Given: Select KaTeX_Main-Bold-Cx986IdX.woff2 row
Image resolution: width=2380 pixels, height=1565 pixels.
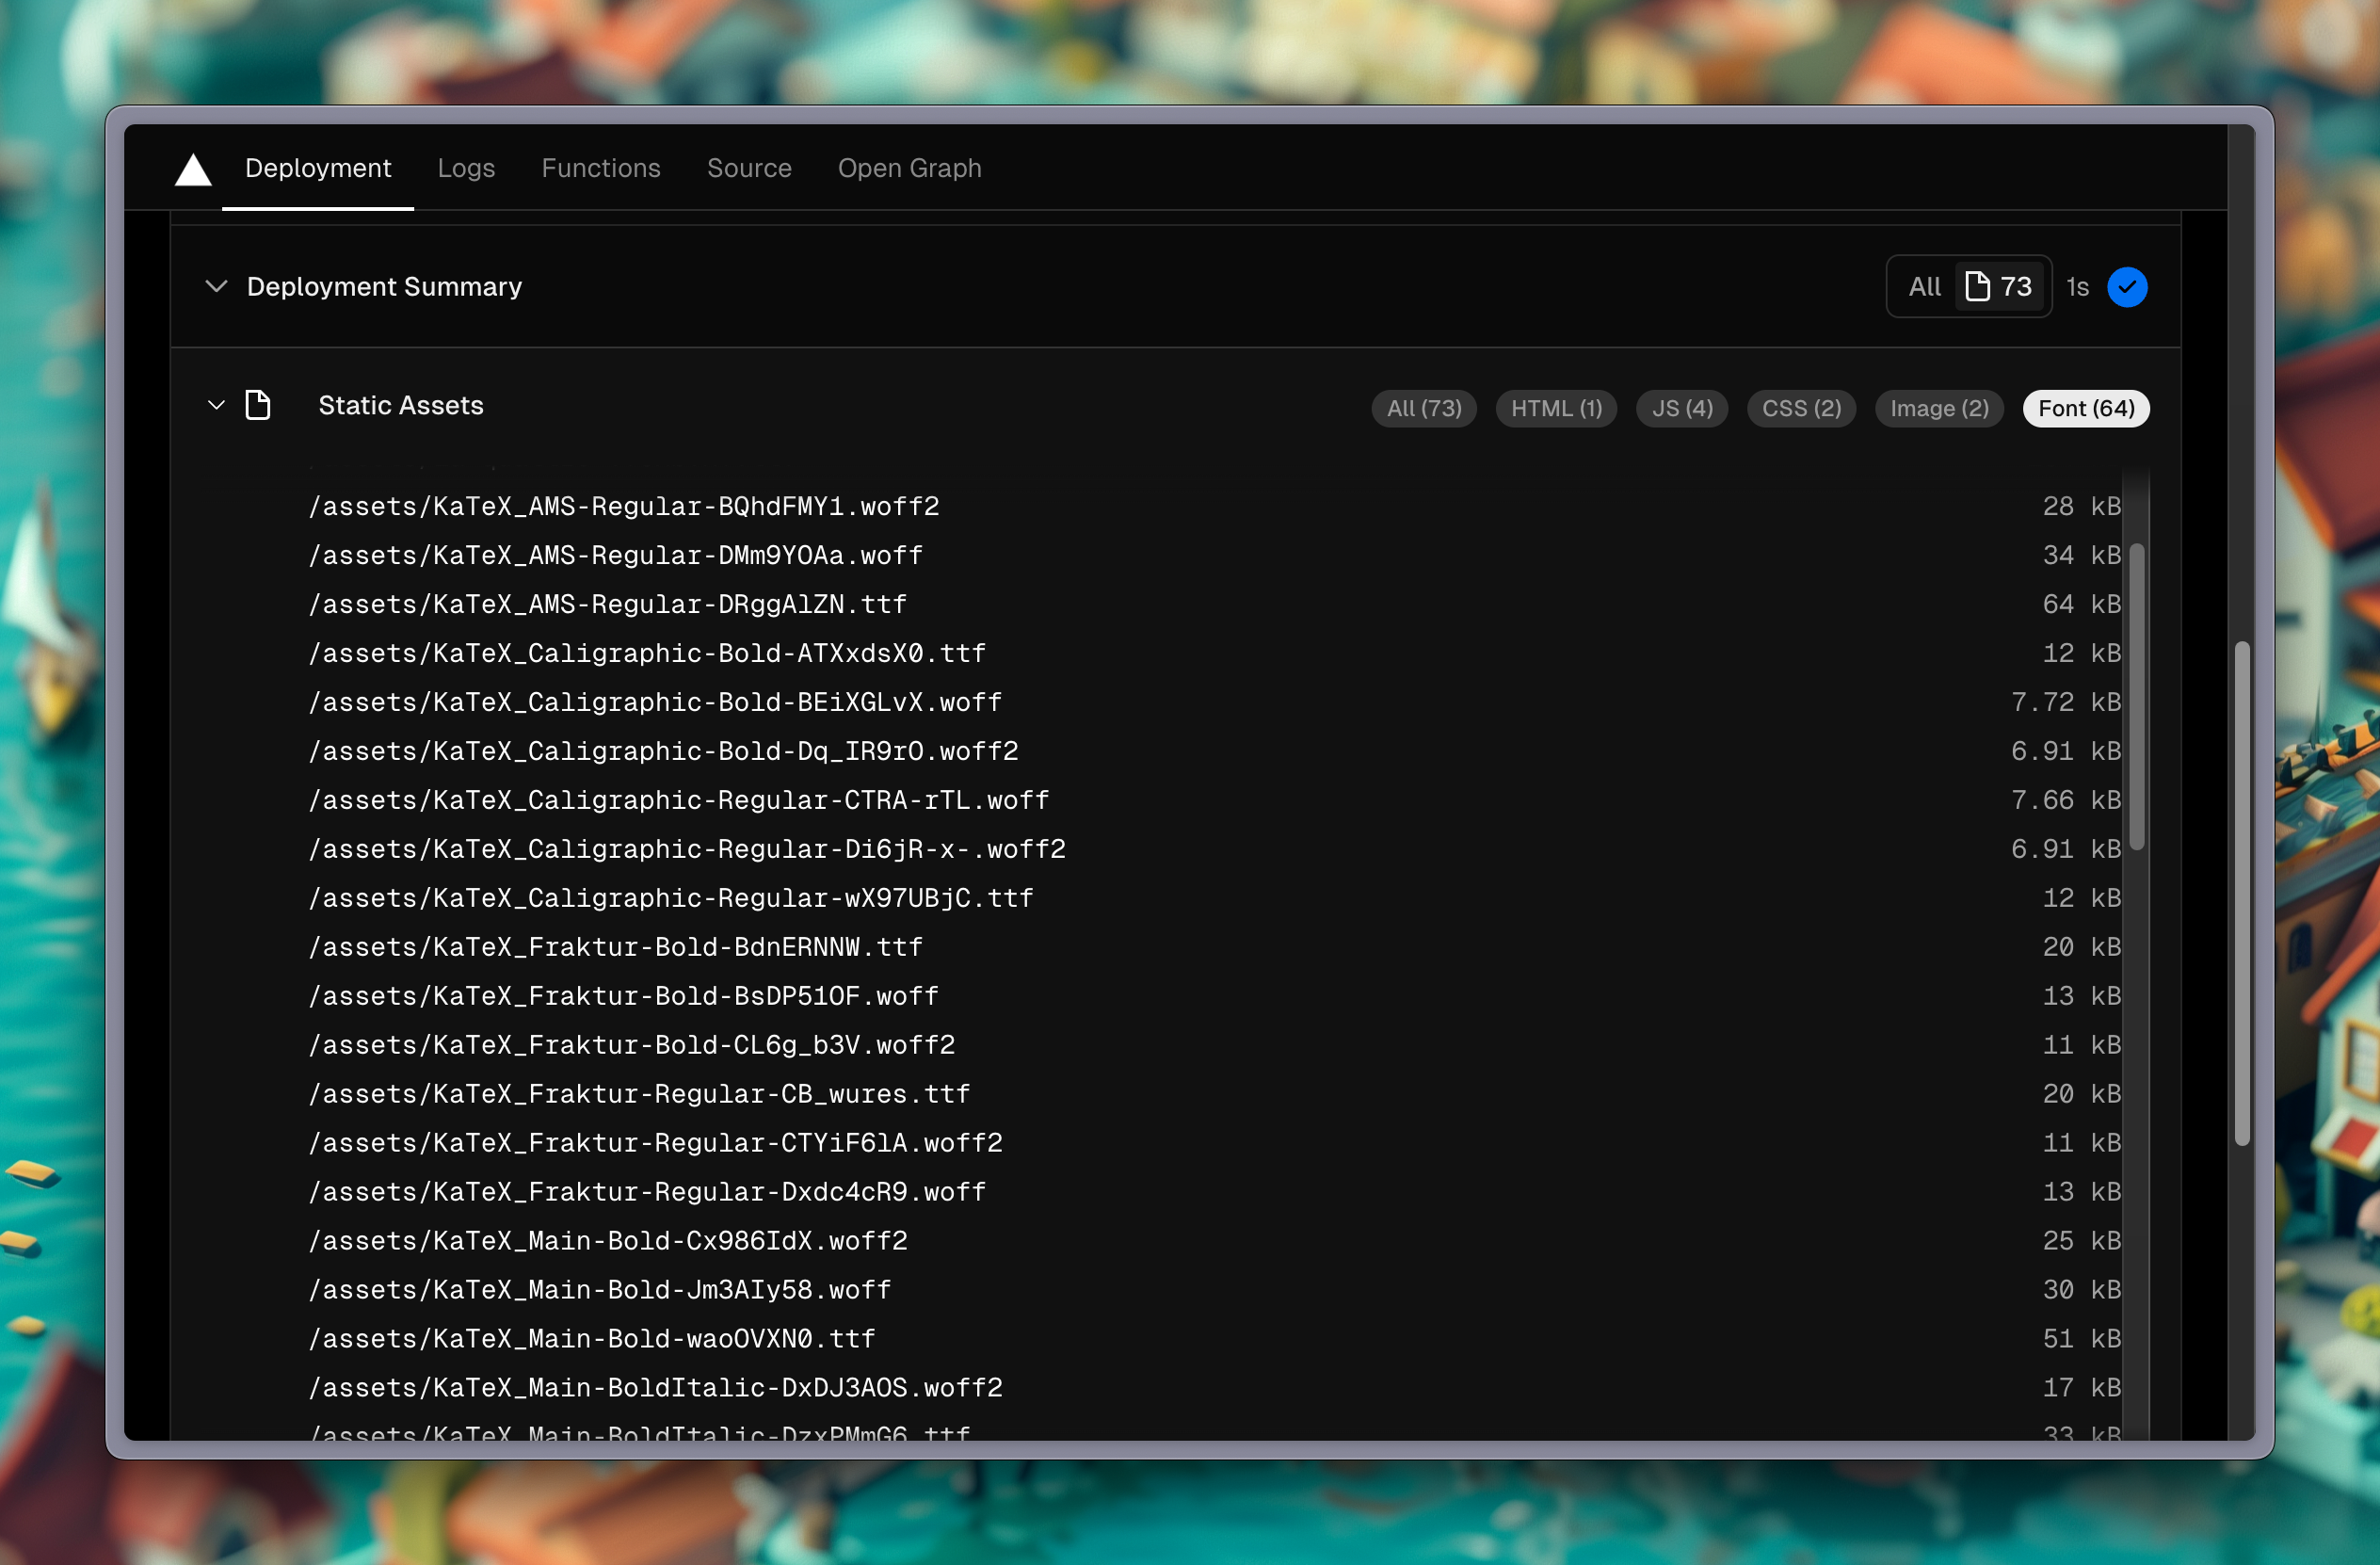Looking at the screenshot, I should click(1214, 1241).
